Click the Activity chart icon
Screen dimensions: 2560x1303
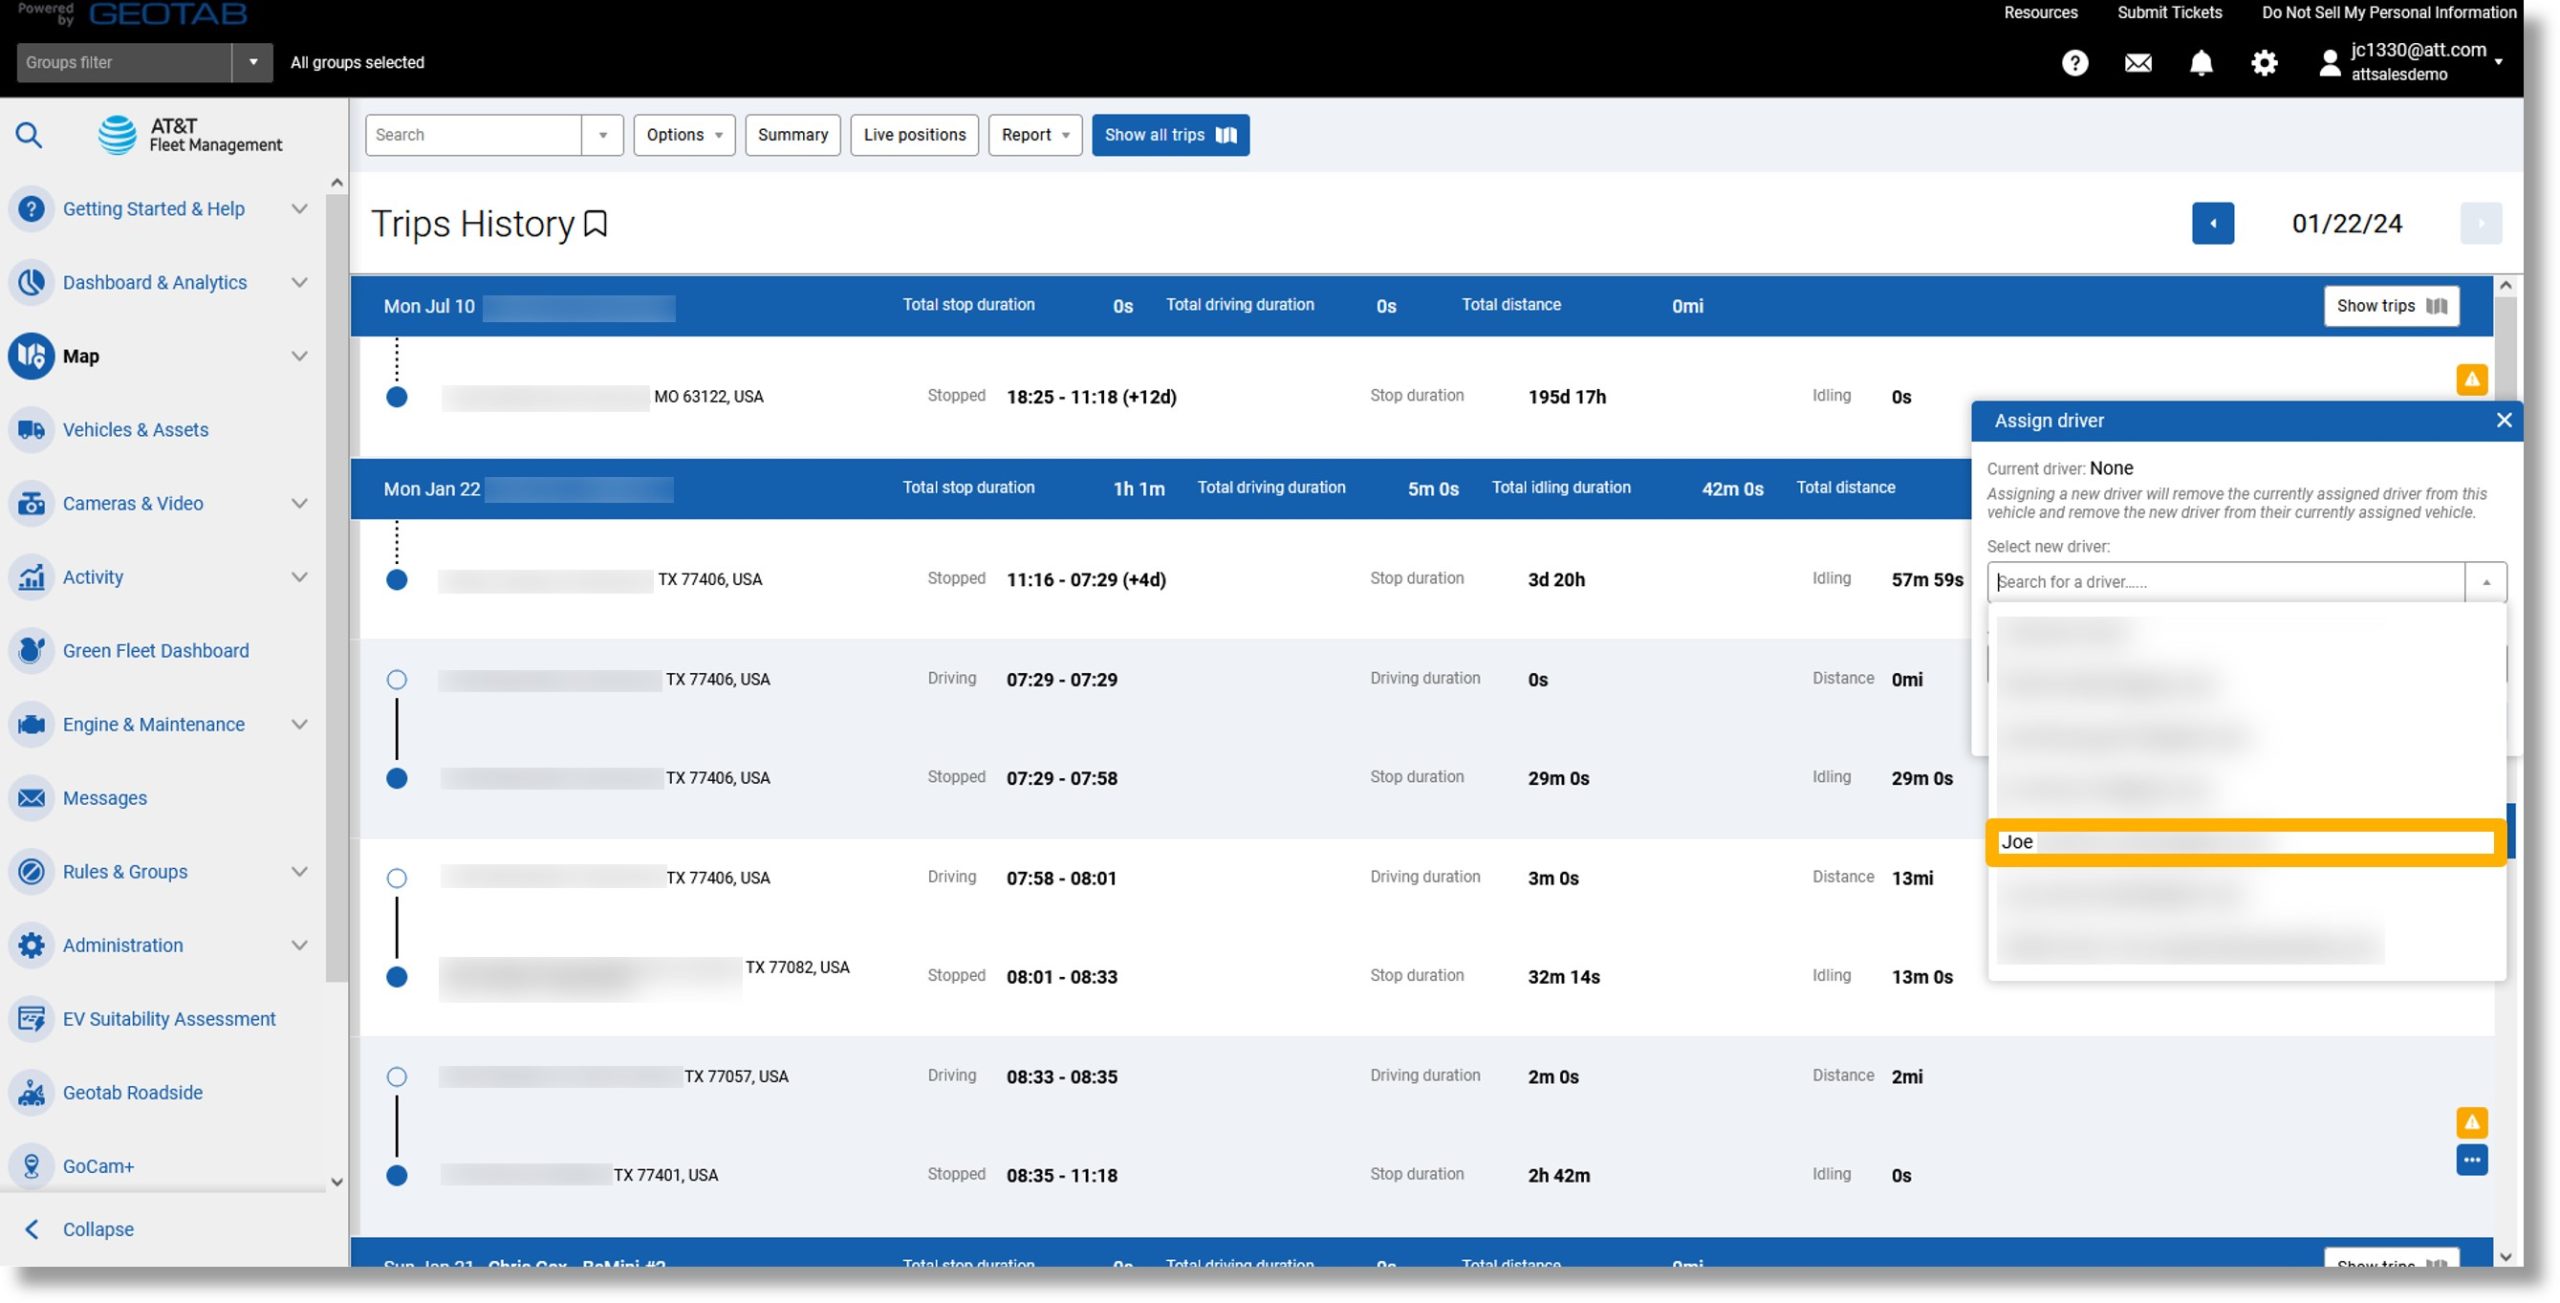31,577
